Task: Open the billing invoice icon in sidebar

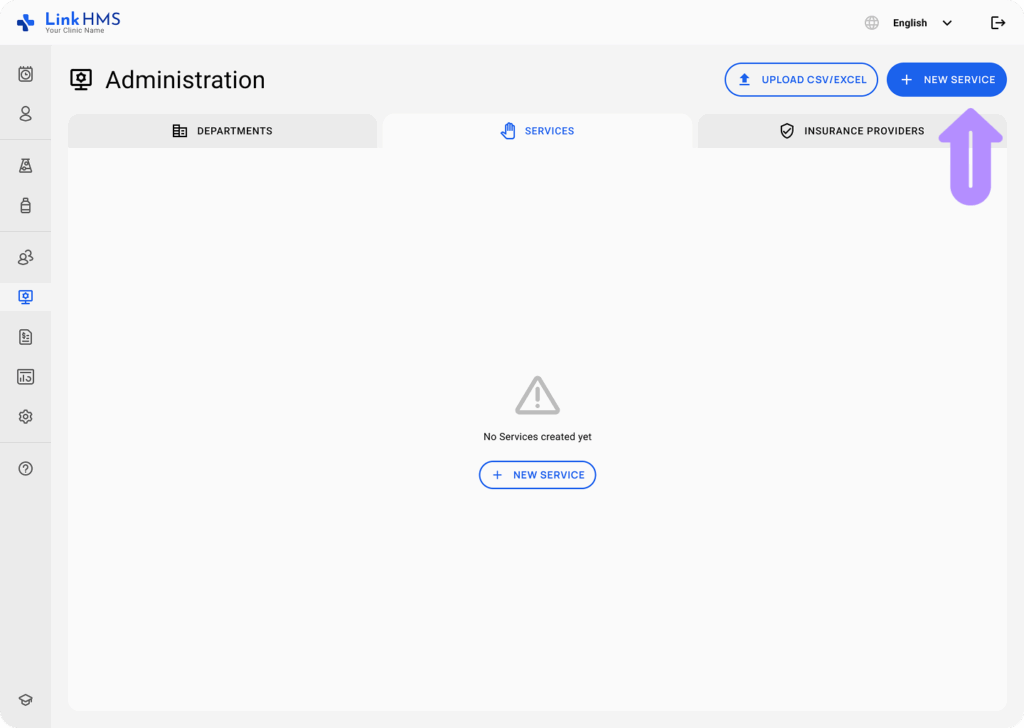Action: 25,337
